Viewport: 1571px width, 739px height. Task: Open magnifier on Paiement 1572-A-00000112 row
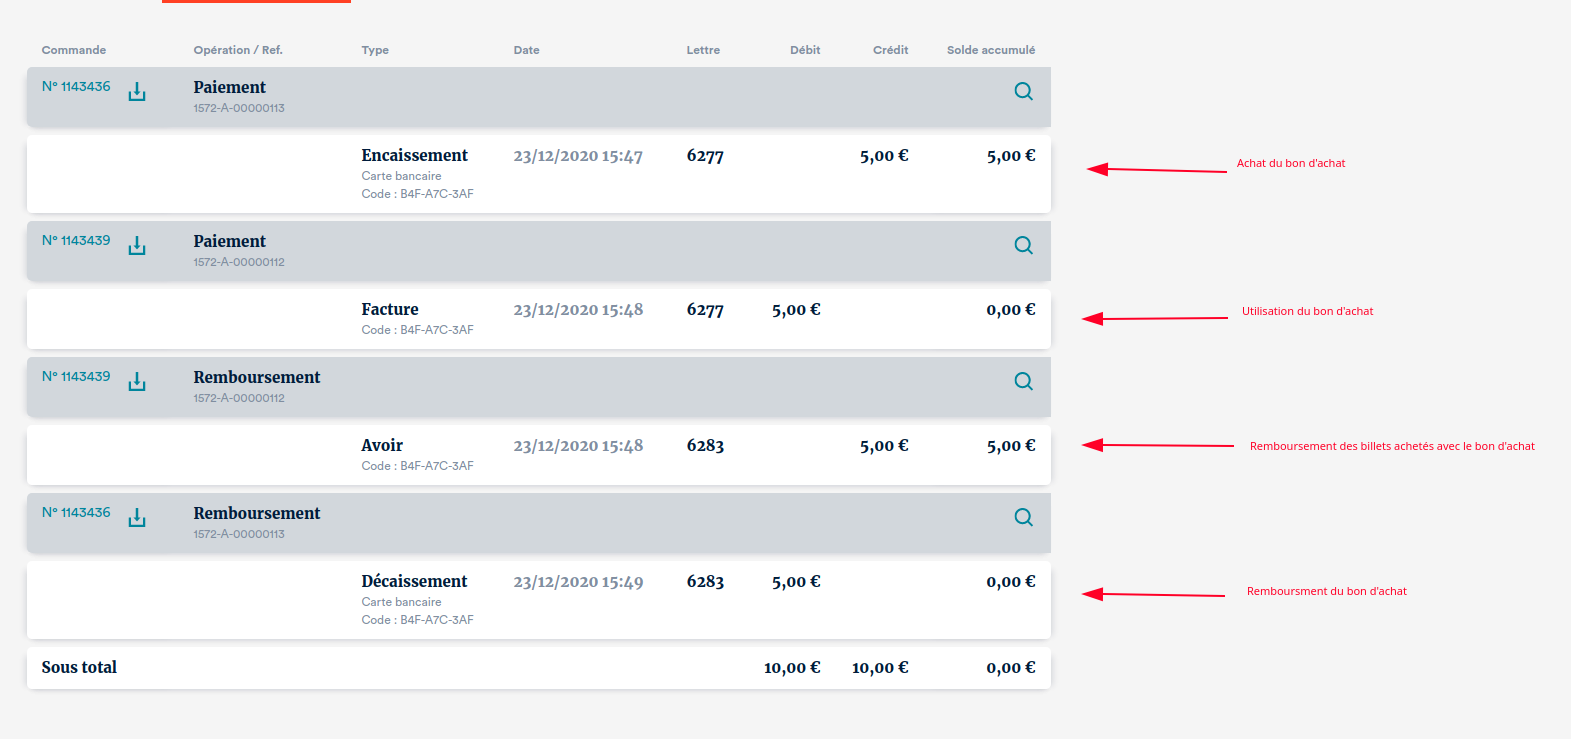(x=1023, y=245)
